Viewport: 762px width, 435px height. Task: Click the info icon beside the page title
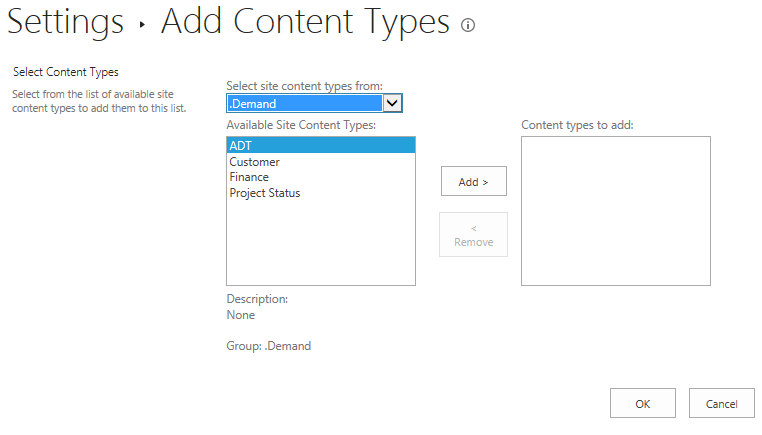click(467, 25)
